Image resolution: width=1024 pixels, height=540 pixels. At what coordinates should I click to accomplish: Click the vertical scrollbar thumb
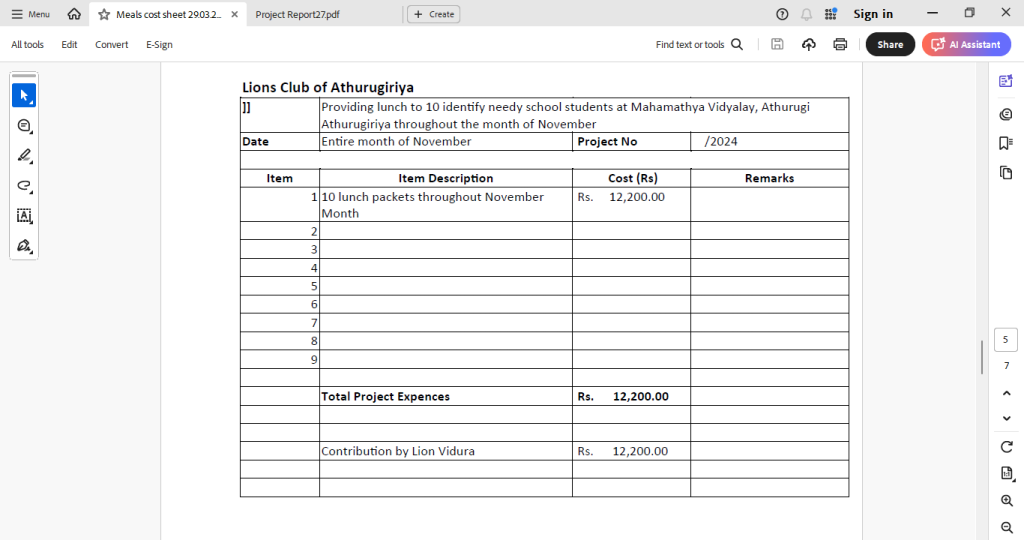pyautogui.click(x=982, y=357)
